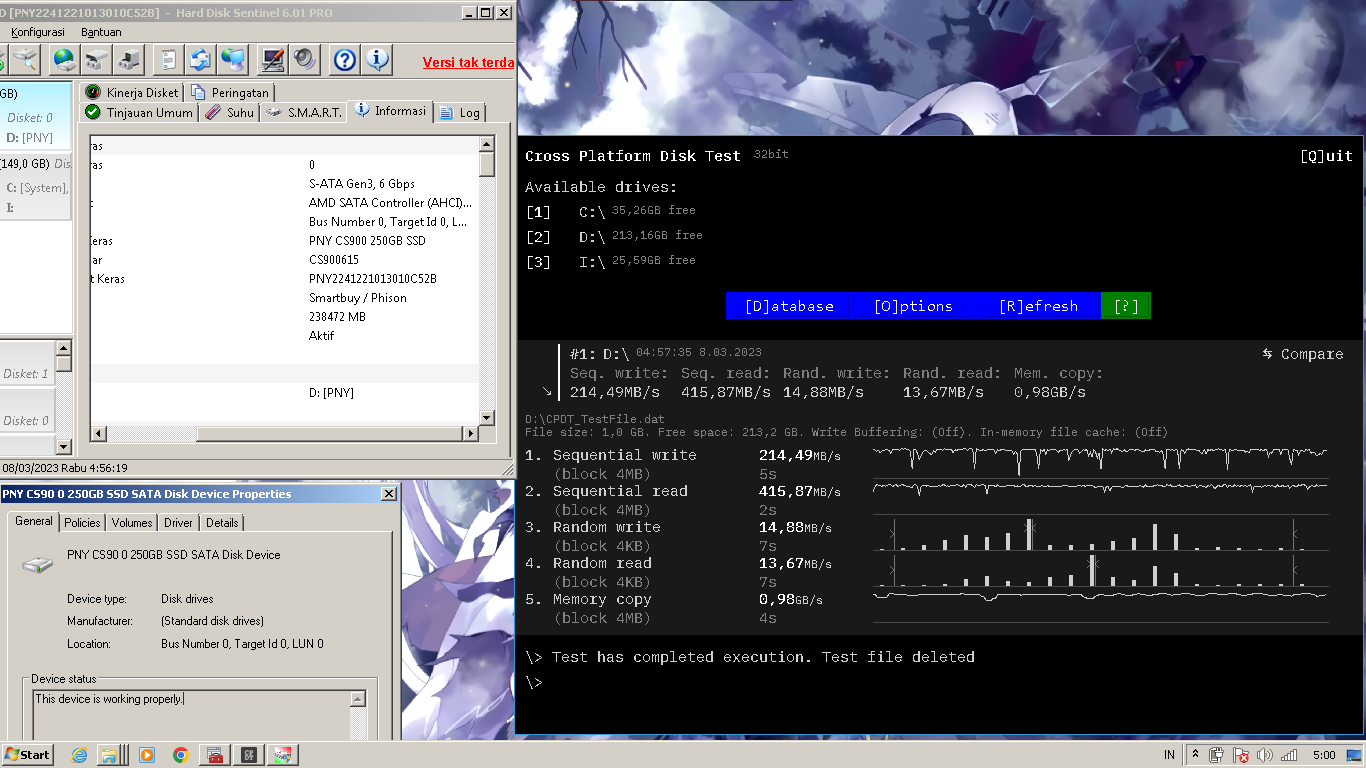Screen dimensions: 1366x768
Task: Click the [R]efresh button
Action: tap(1038, 306)
